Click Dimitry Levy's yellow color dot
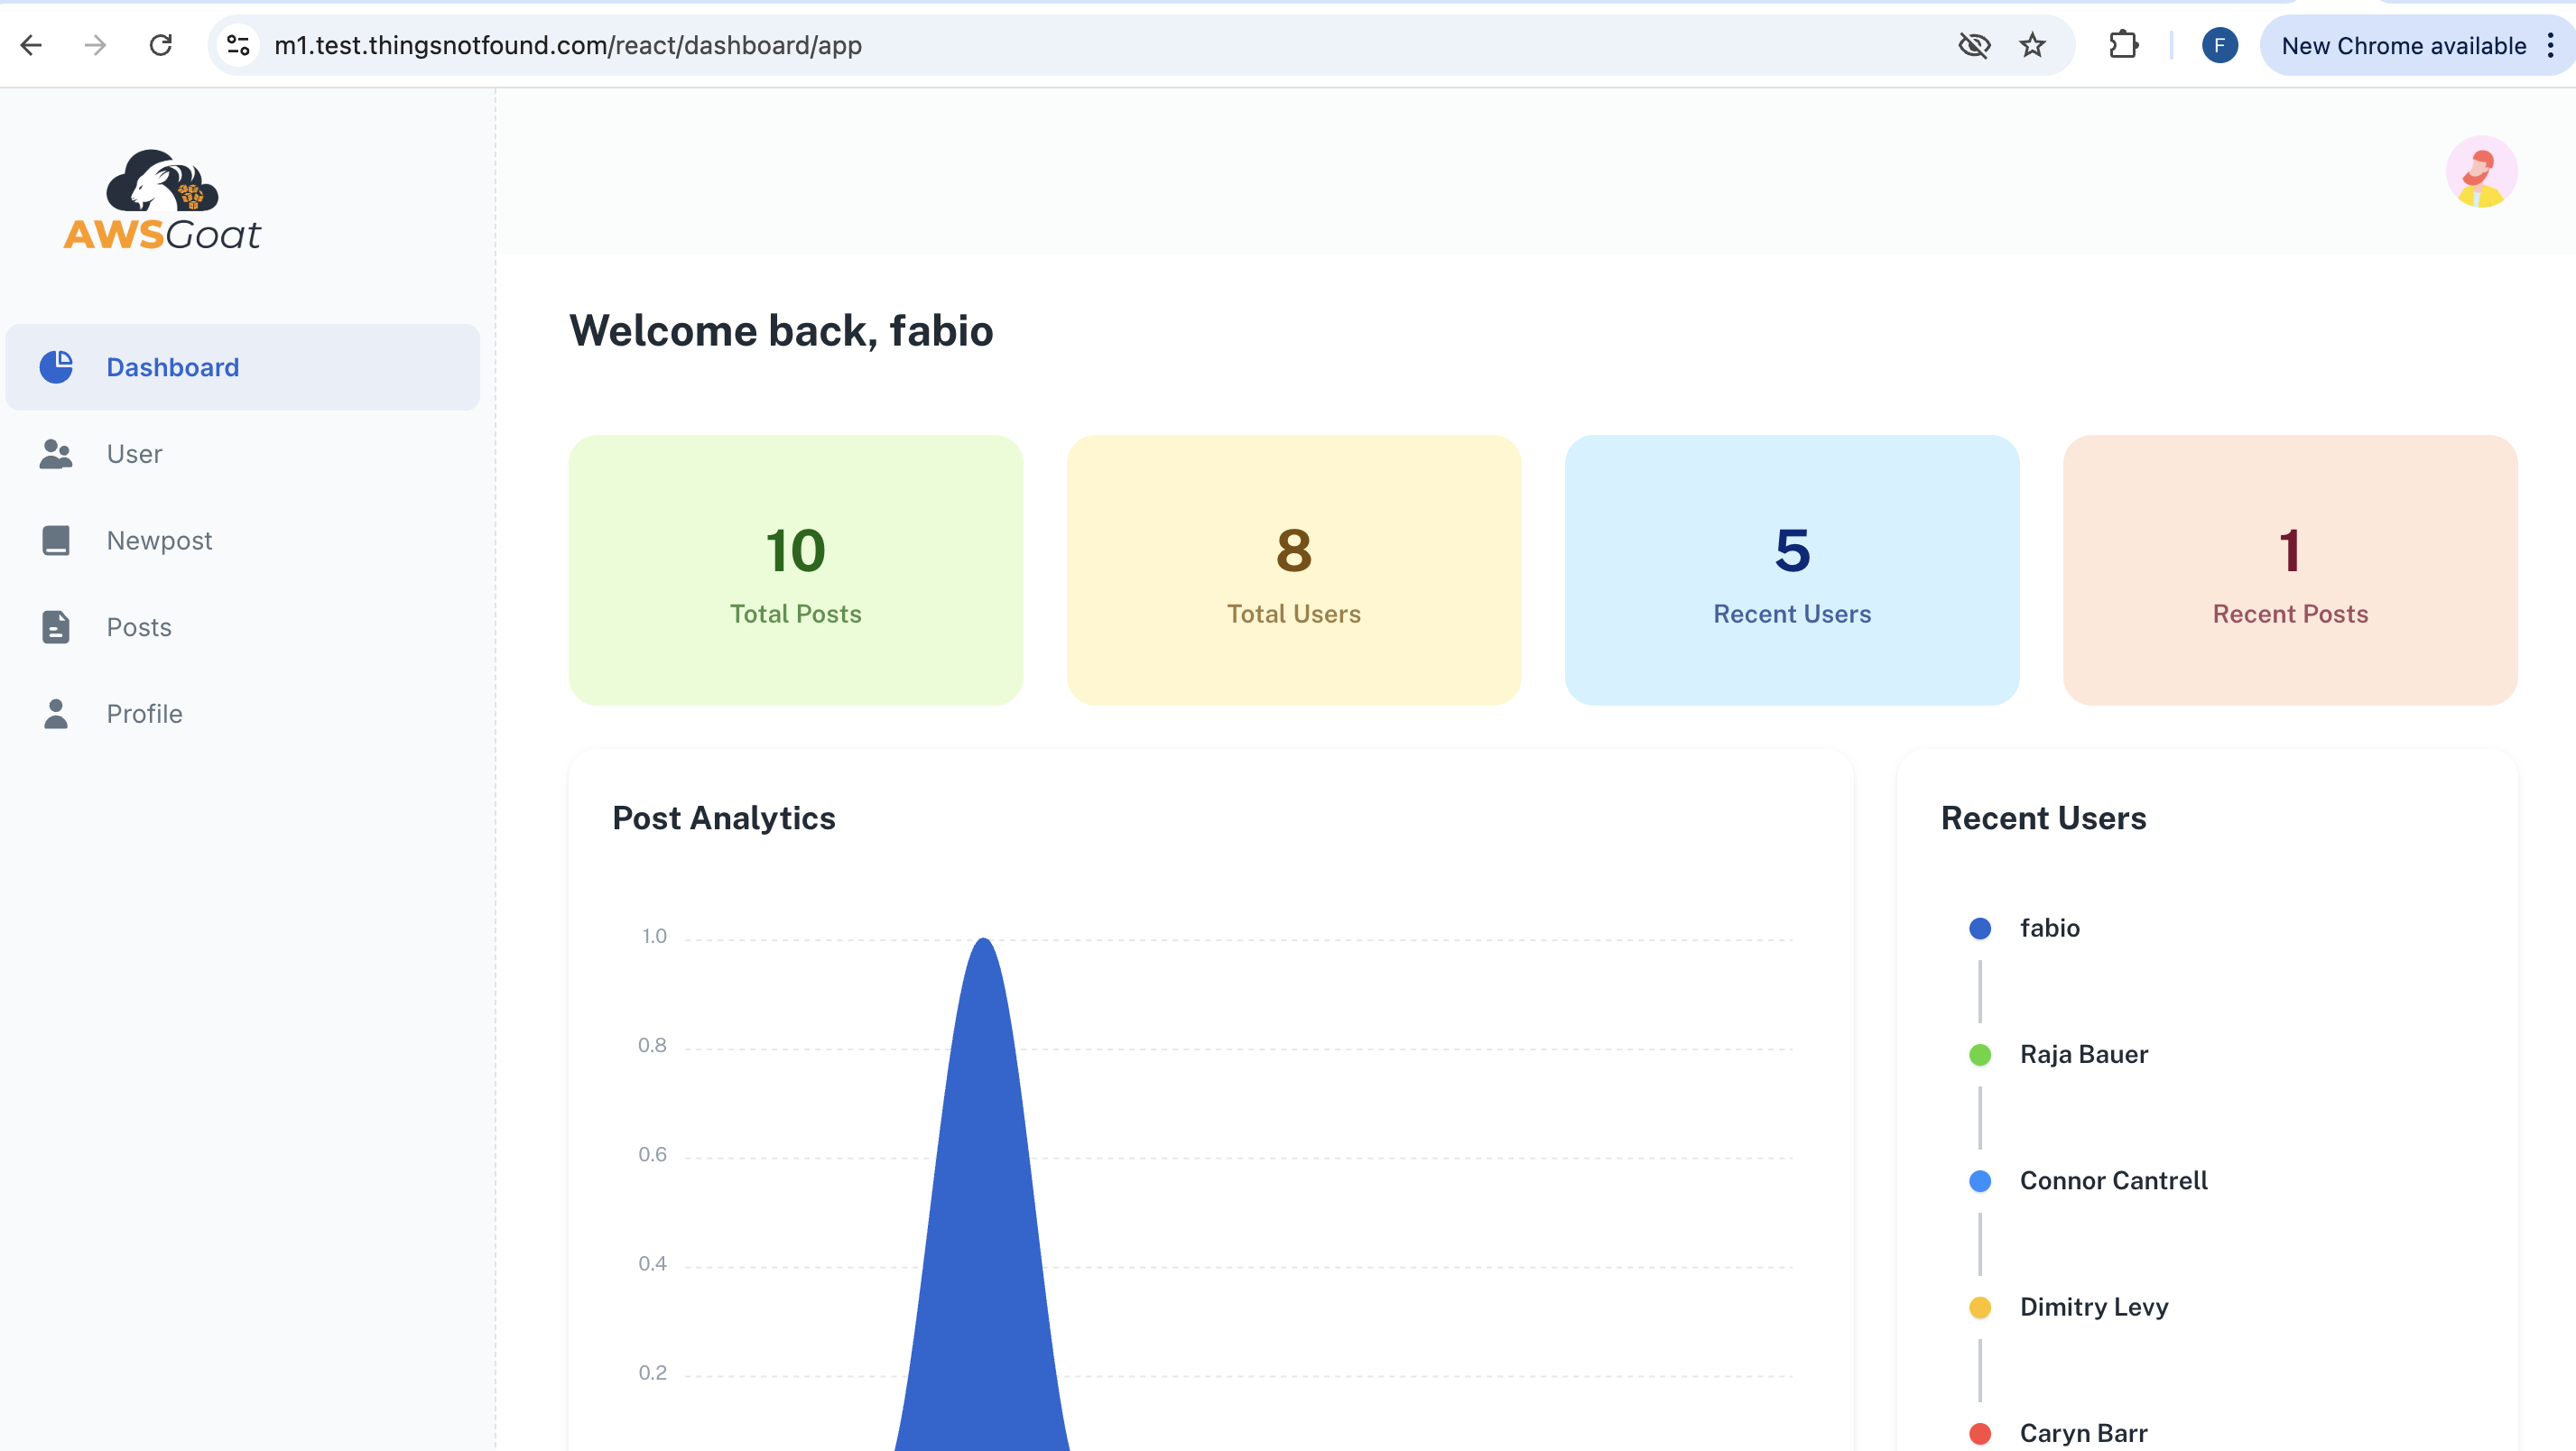The image size is (2576, 1451). (x=1979, y=1307)
